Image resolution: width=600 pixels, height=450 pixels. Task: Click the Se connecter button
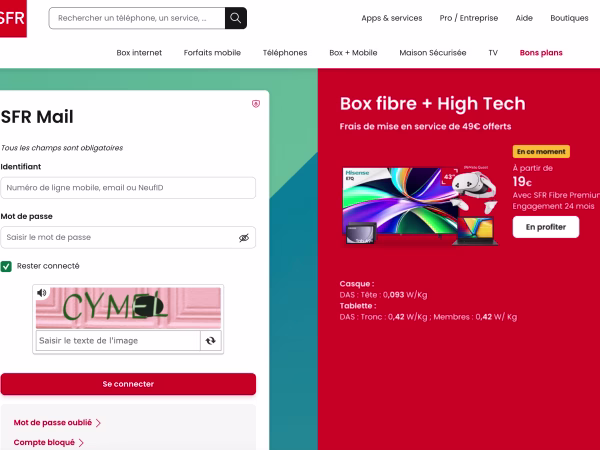click(x=128, y=384)
